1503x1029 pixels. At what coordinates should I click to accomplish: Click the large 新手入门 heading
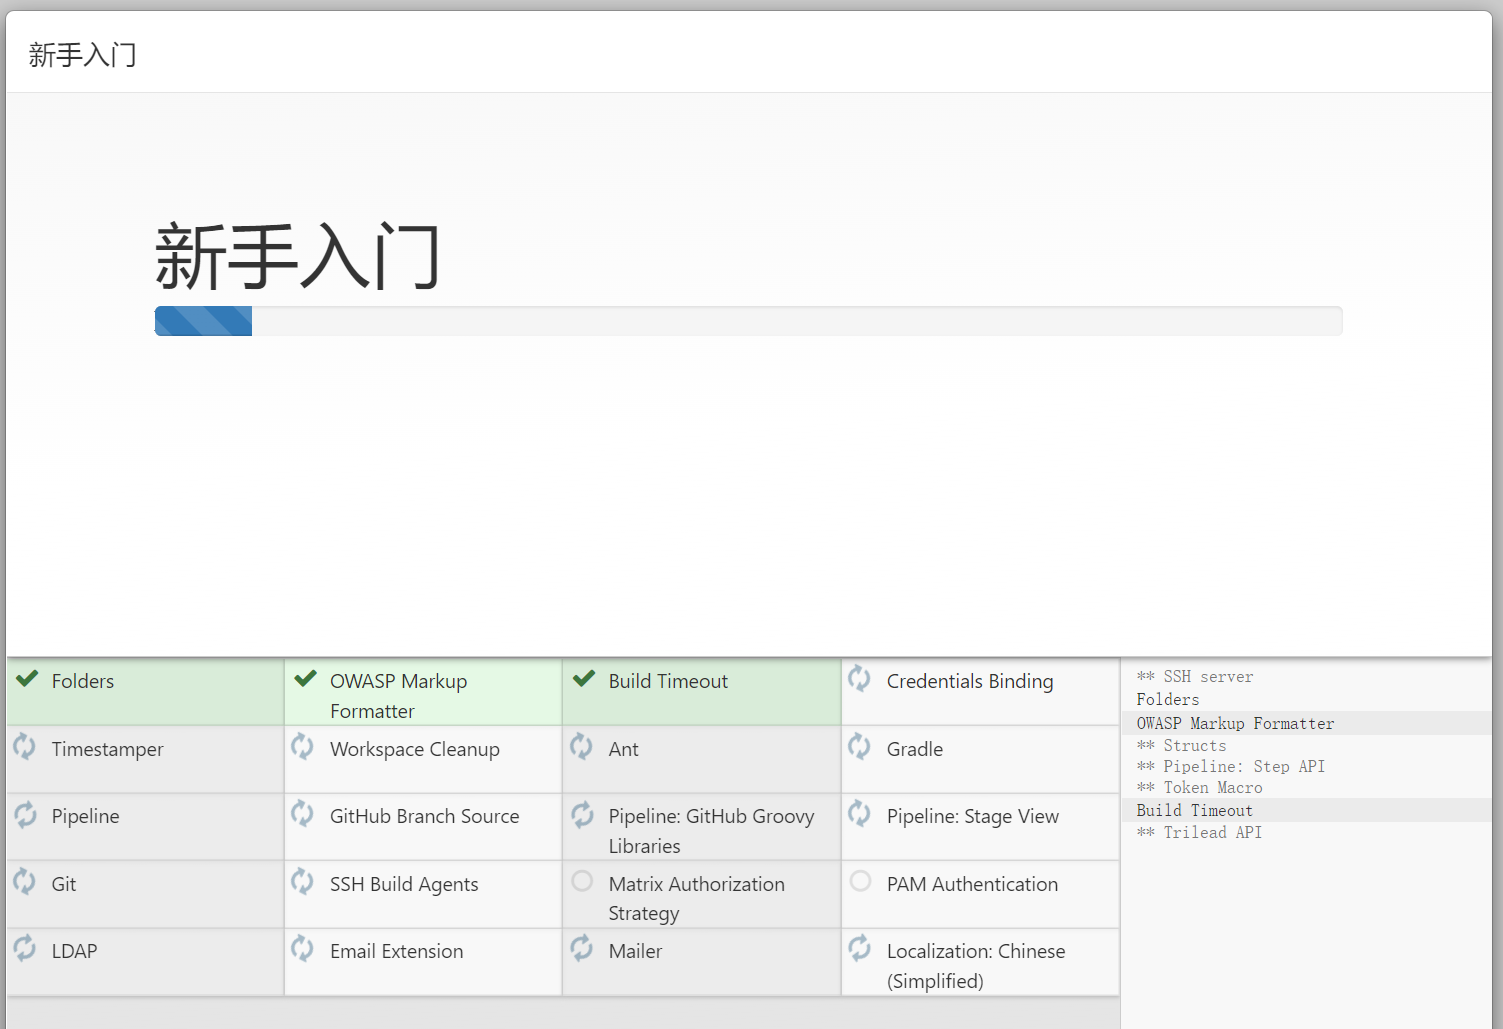pos(298,257)
